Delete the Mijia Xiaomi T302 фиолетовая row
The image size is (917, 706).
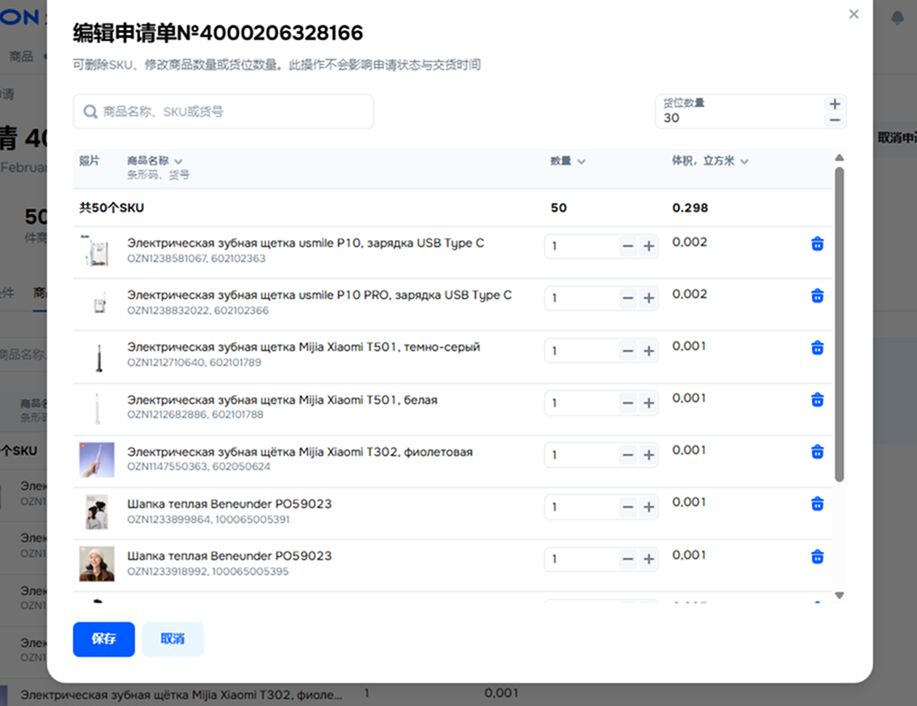(817, 452)
